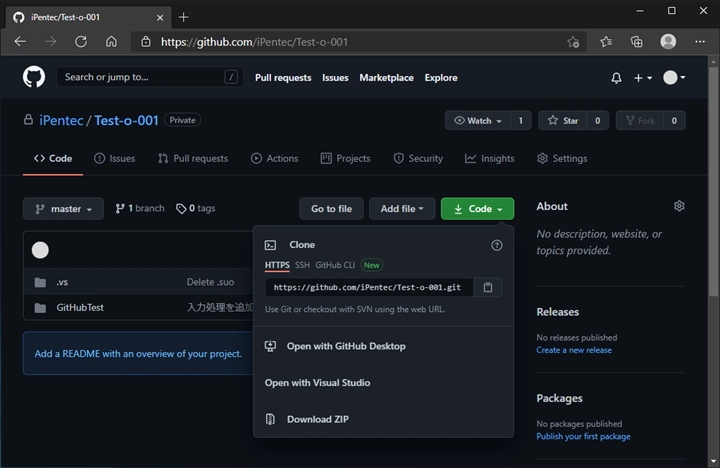Click Issues in top navigation

click(335, 78)
